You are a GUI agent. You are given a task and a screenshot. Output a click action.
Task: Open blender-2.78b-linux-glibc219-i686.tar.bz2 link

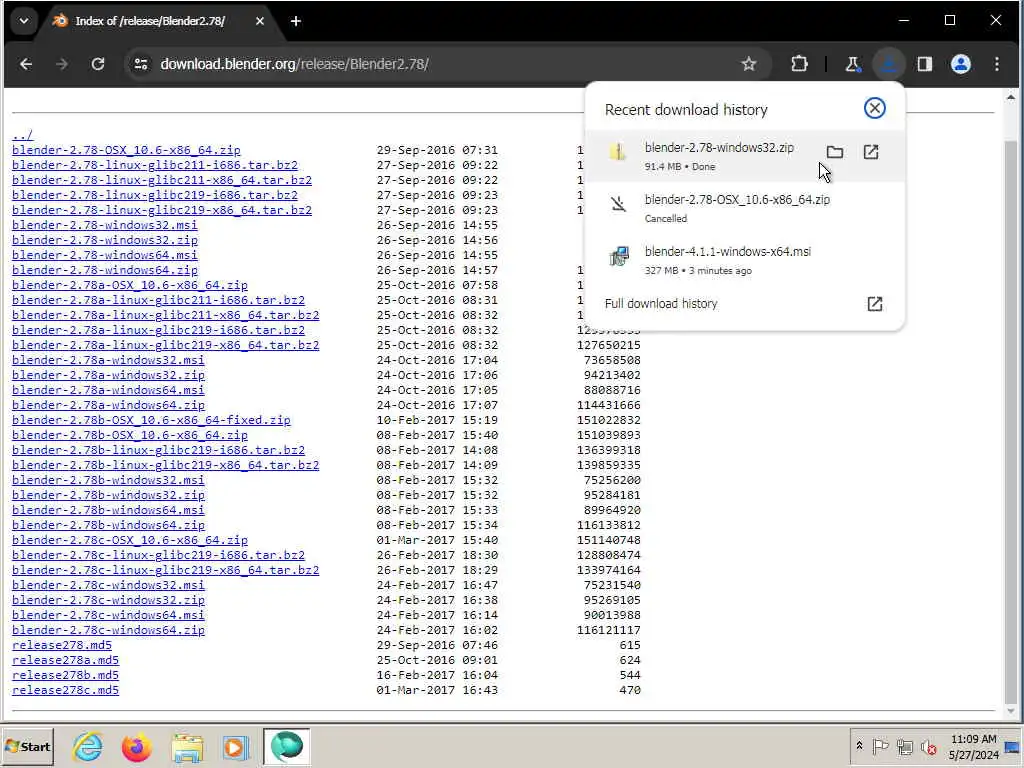(158, 451)
